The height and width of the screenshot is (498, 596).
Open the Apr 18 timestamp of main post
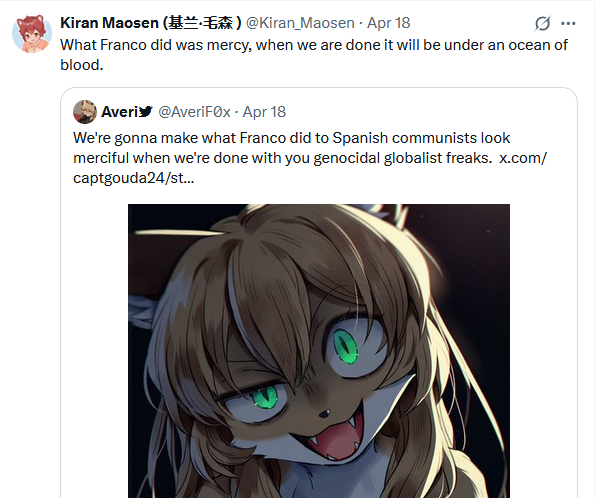pos(388,23)
